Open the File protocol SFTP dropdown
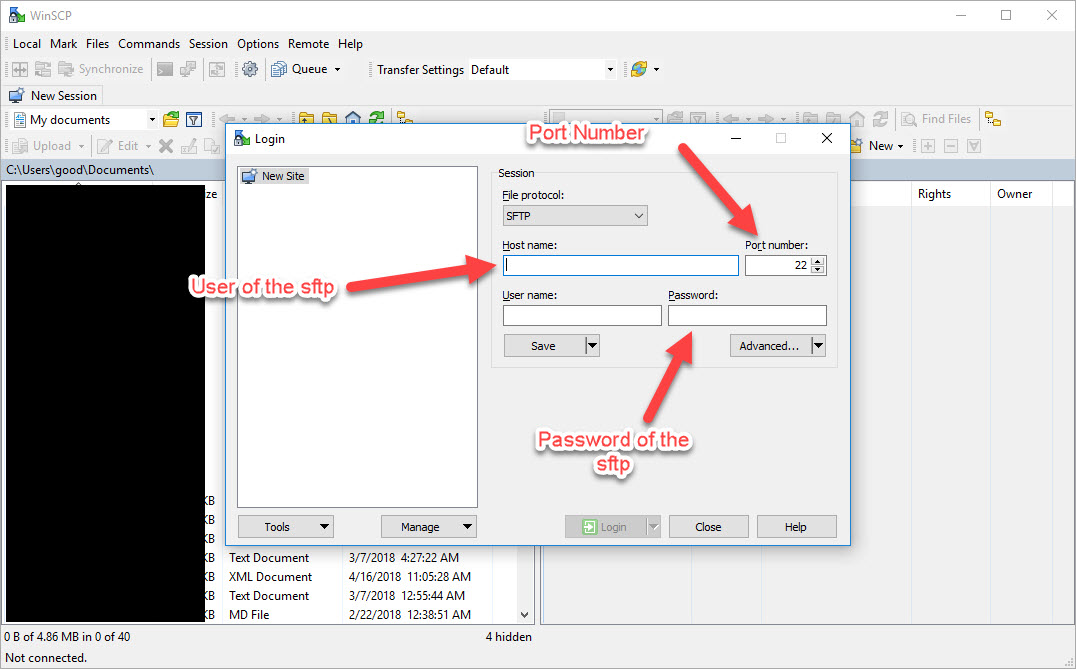1076x669 pixels. coord(575,216)
